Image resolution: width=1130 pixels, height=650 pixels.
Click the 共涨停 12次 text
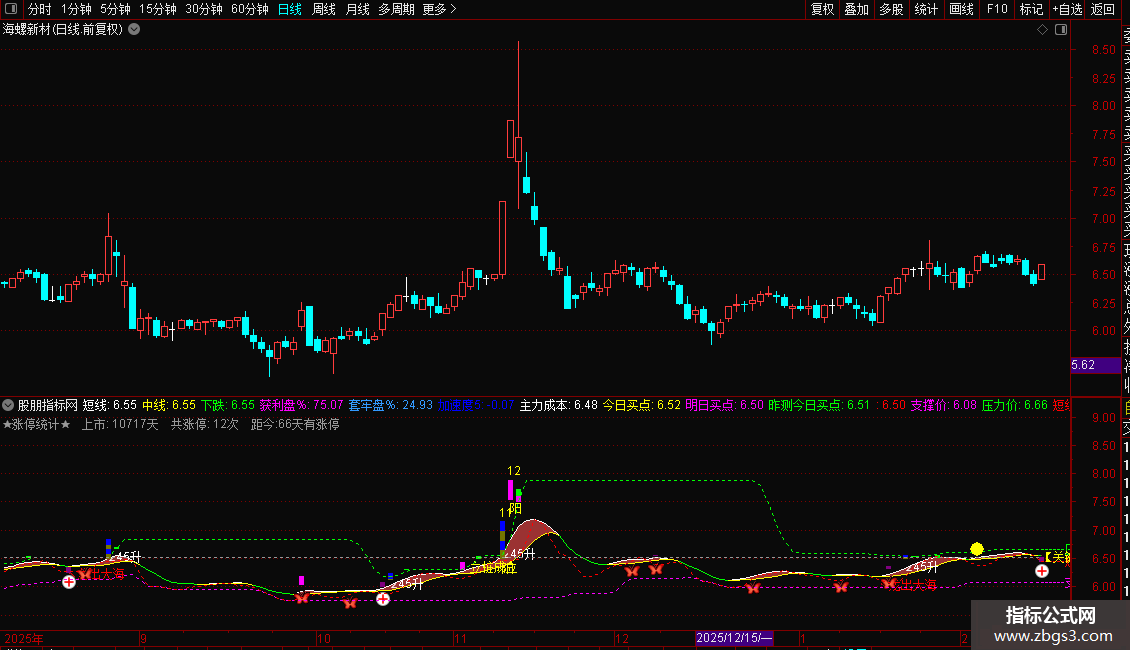click(205, 424)
